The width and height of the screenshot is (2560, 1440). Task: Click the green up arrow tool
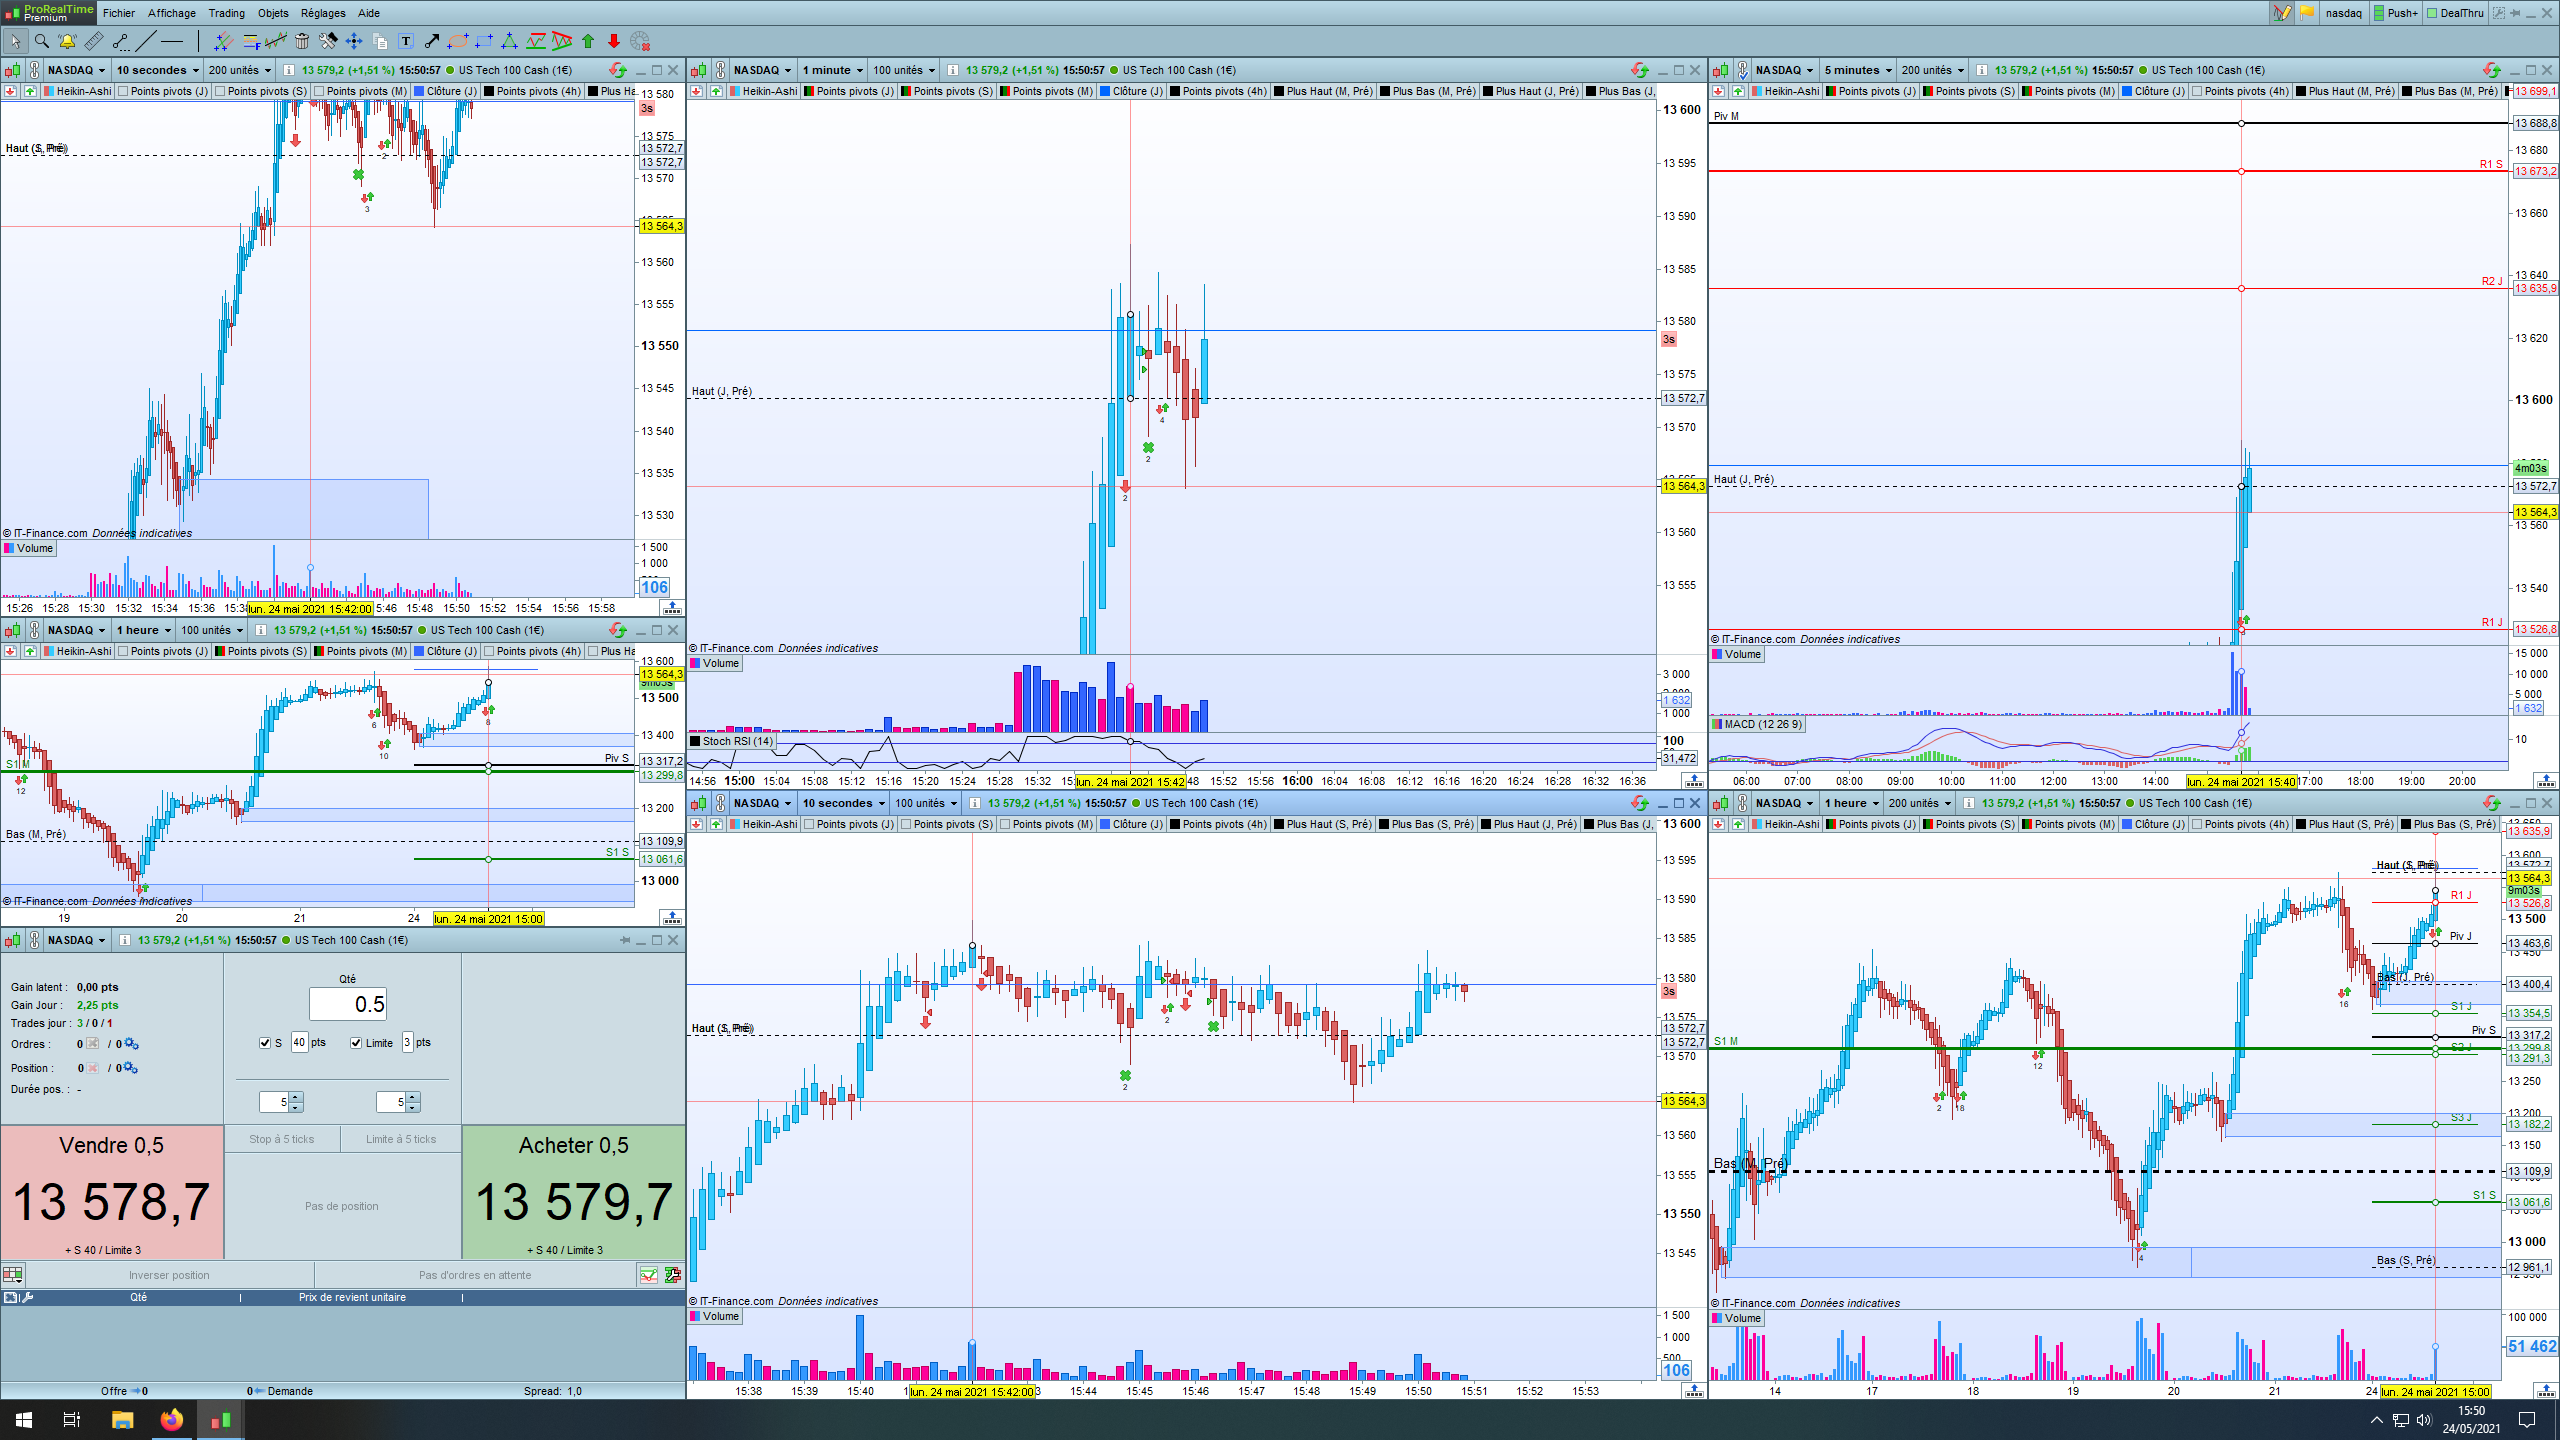point(588,41)
